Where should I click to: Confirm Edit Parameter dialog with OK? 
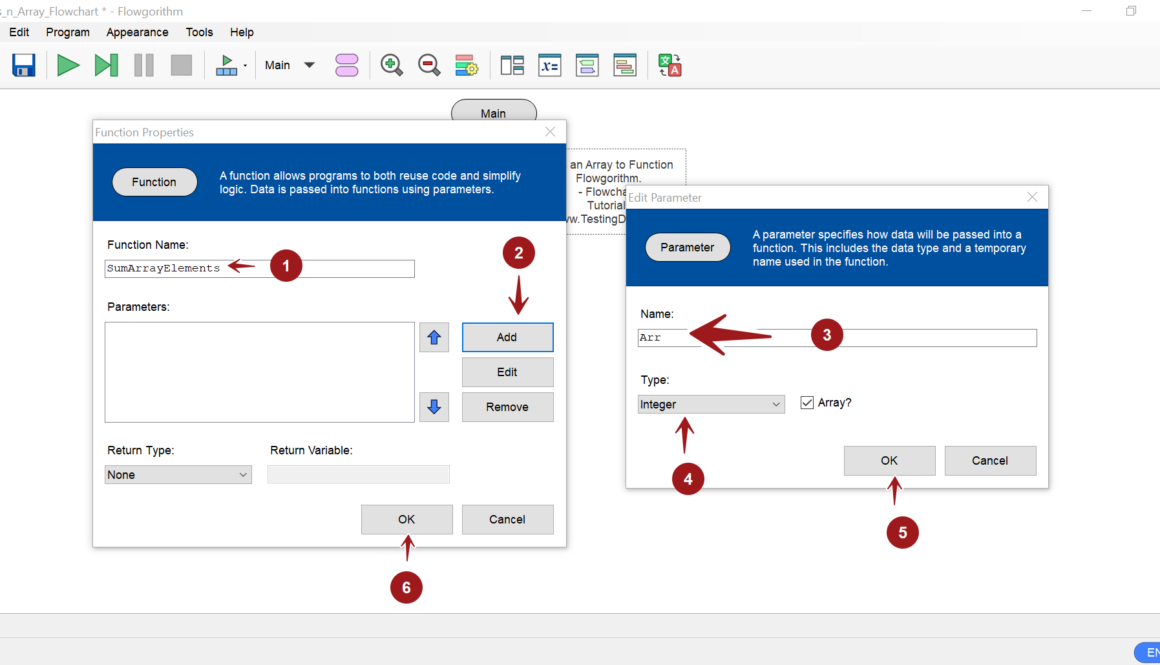[x=889, y=461]
